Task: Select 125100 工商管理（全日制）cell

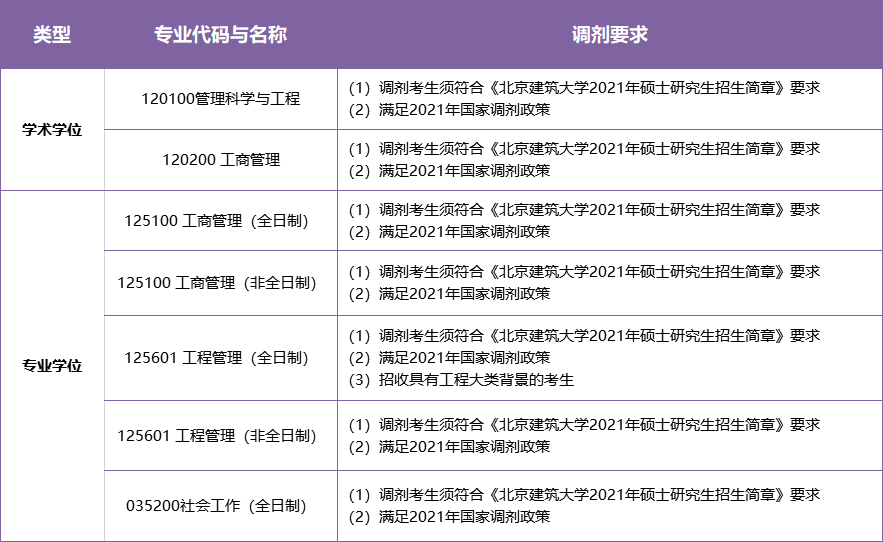Action: 220,220
